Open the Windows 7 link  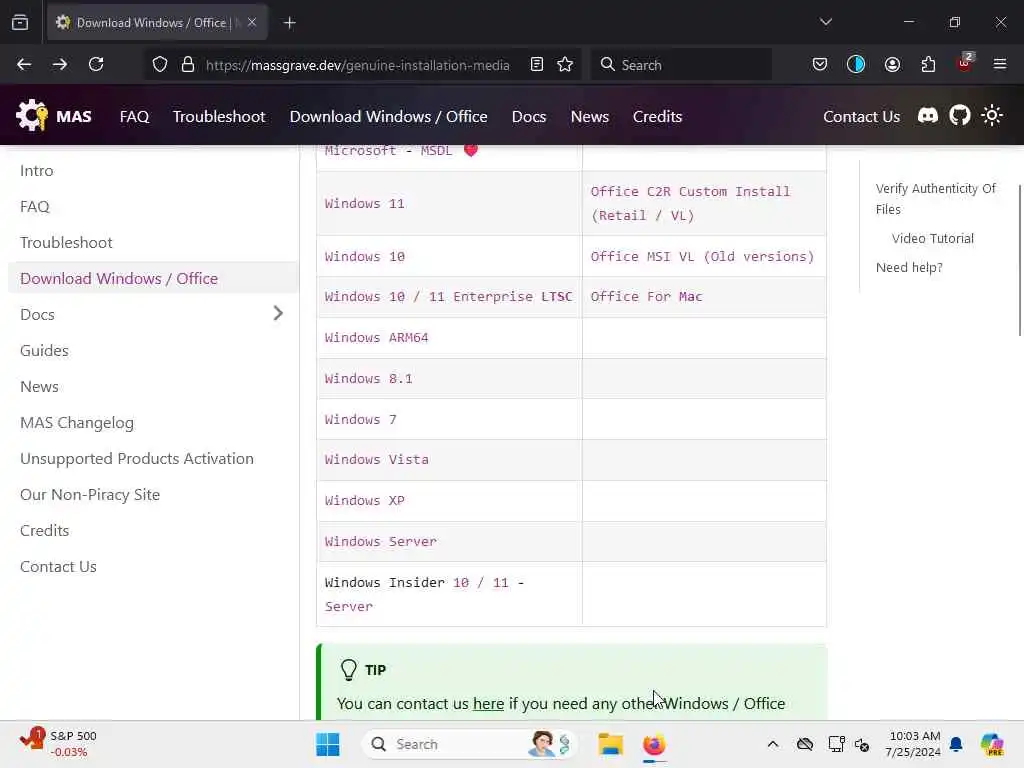point(360,419)
